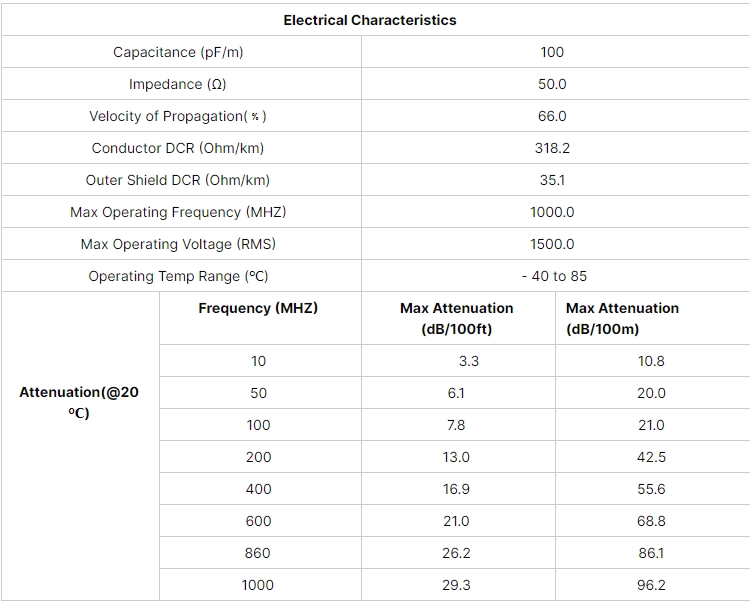Click the 42.5 dB/100m value at 200 MHz
751x603 pixels.
click(651, 457)
